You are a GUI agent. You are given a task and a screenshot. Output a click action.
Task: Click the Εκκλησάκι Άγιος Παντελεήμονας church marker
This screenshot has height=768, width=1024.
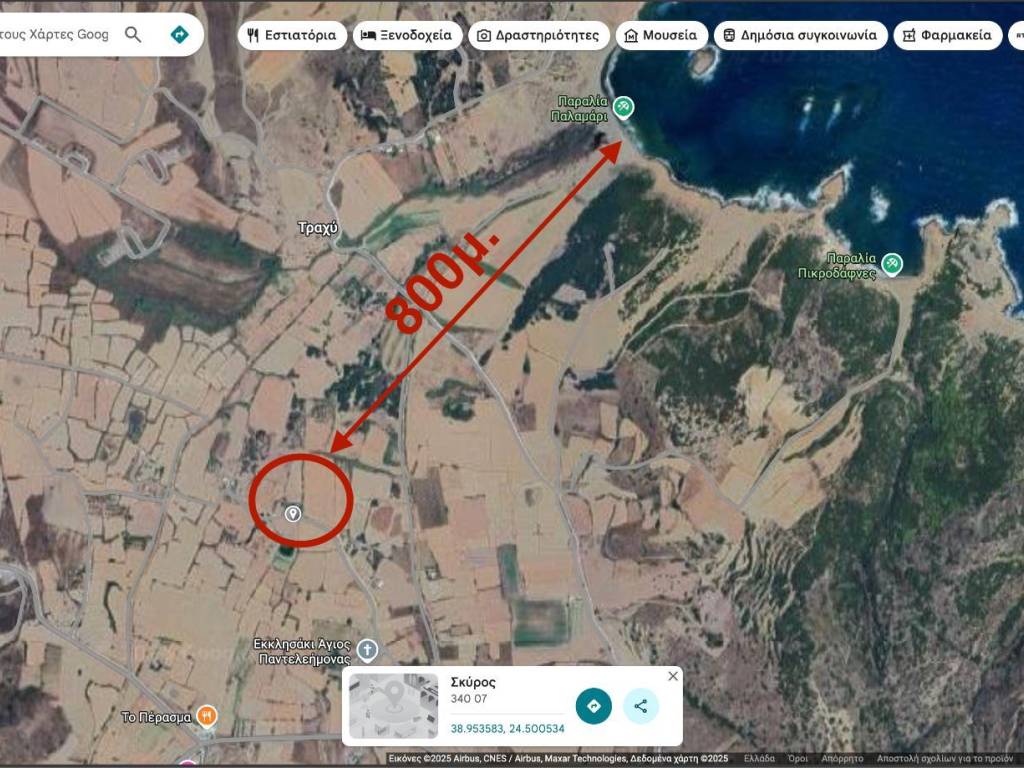click(x=367, y=651)
